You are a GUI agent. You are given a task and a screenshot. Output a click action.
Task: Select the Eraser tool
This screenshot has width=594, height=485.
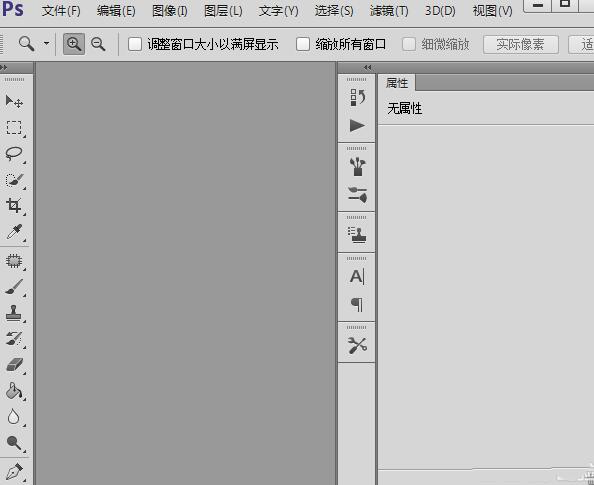pyautogui.click(x=14, y=365)
